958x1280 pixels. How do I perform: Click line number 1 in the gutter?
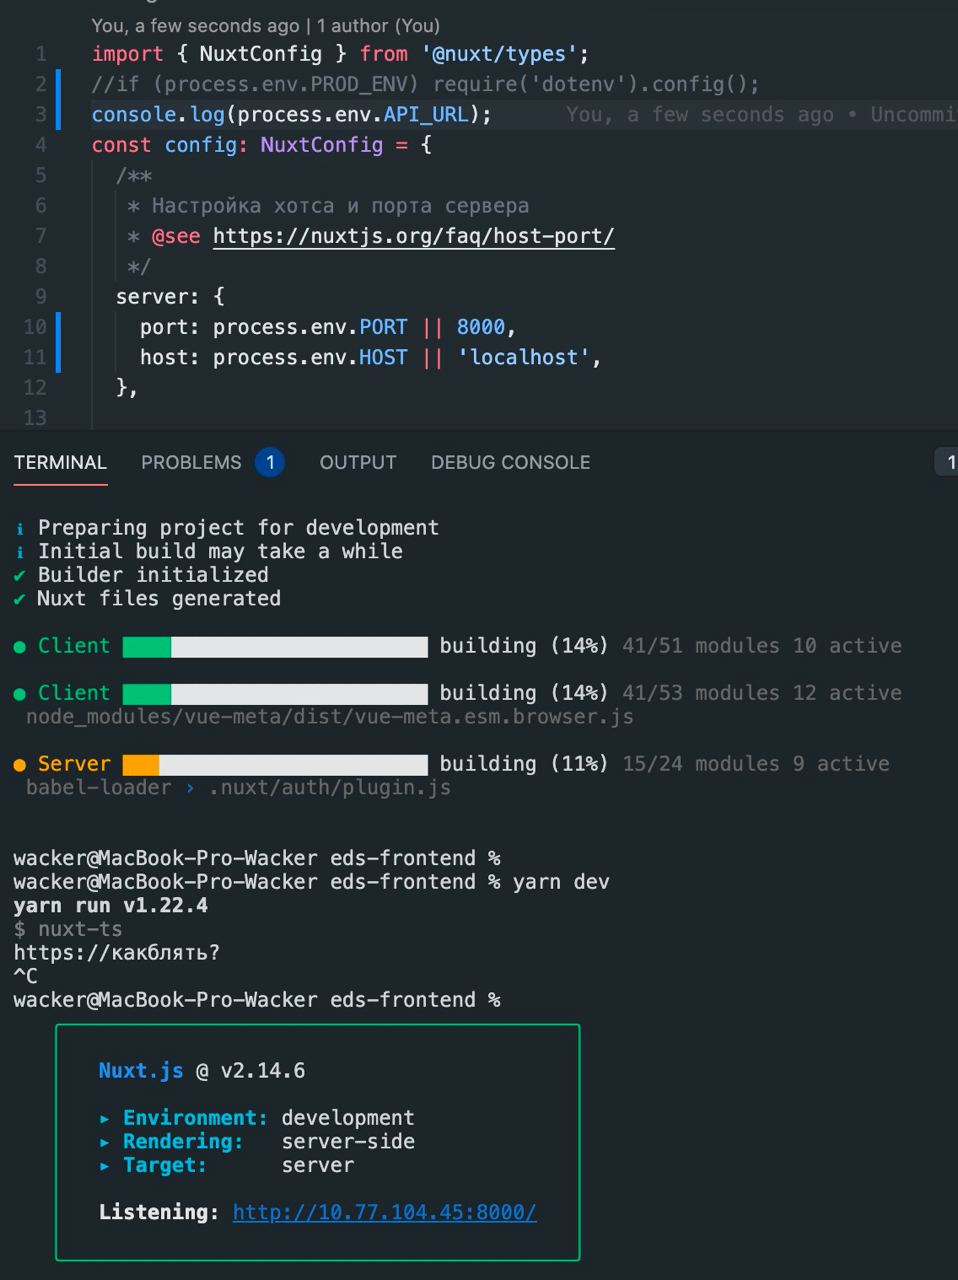41,54
